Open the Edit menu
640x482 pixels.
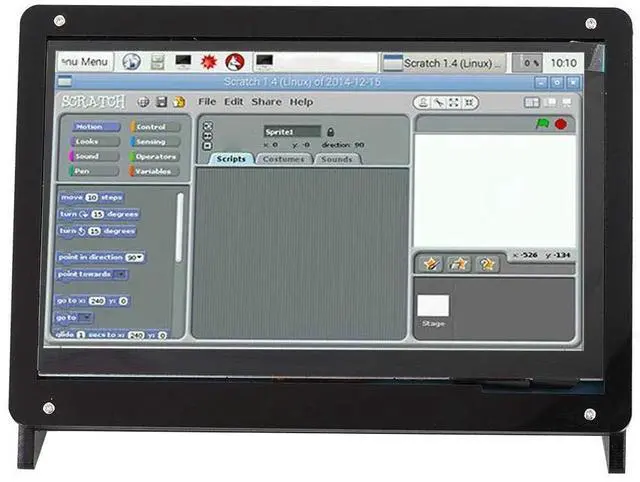pos(233,102)
